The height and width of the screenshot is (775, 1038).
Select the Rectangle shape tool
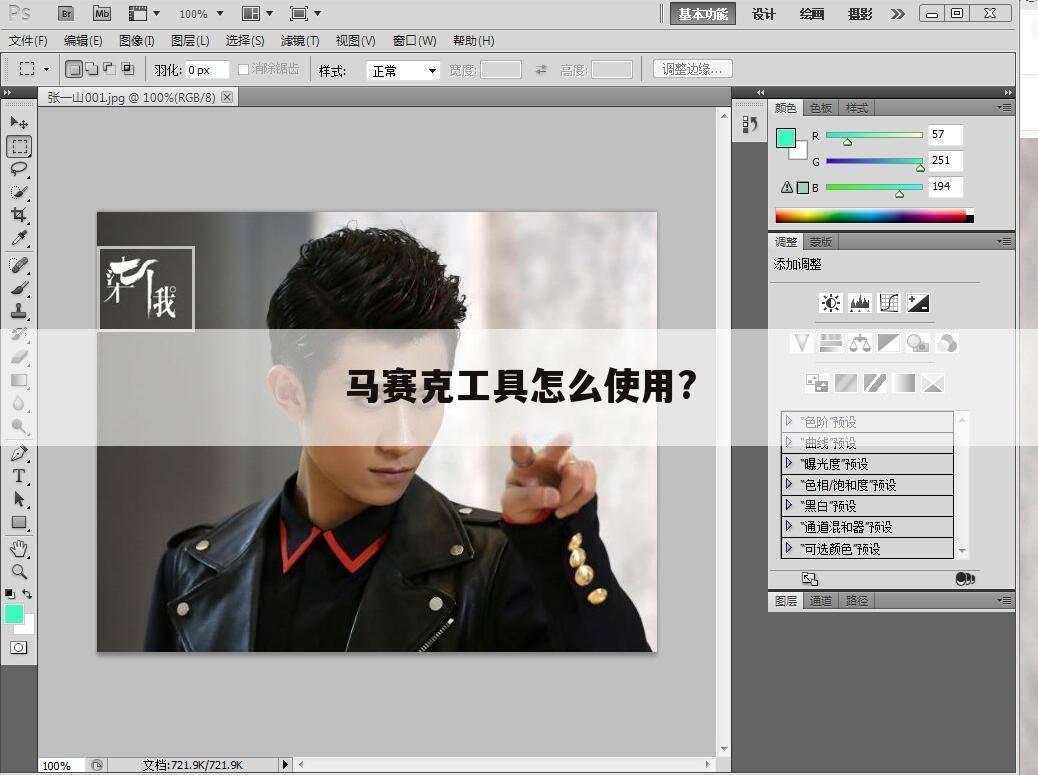[19, 522]
